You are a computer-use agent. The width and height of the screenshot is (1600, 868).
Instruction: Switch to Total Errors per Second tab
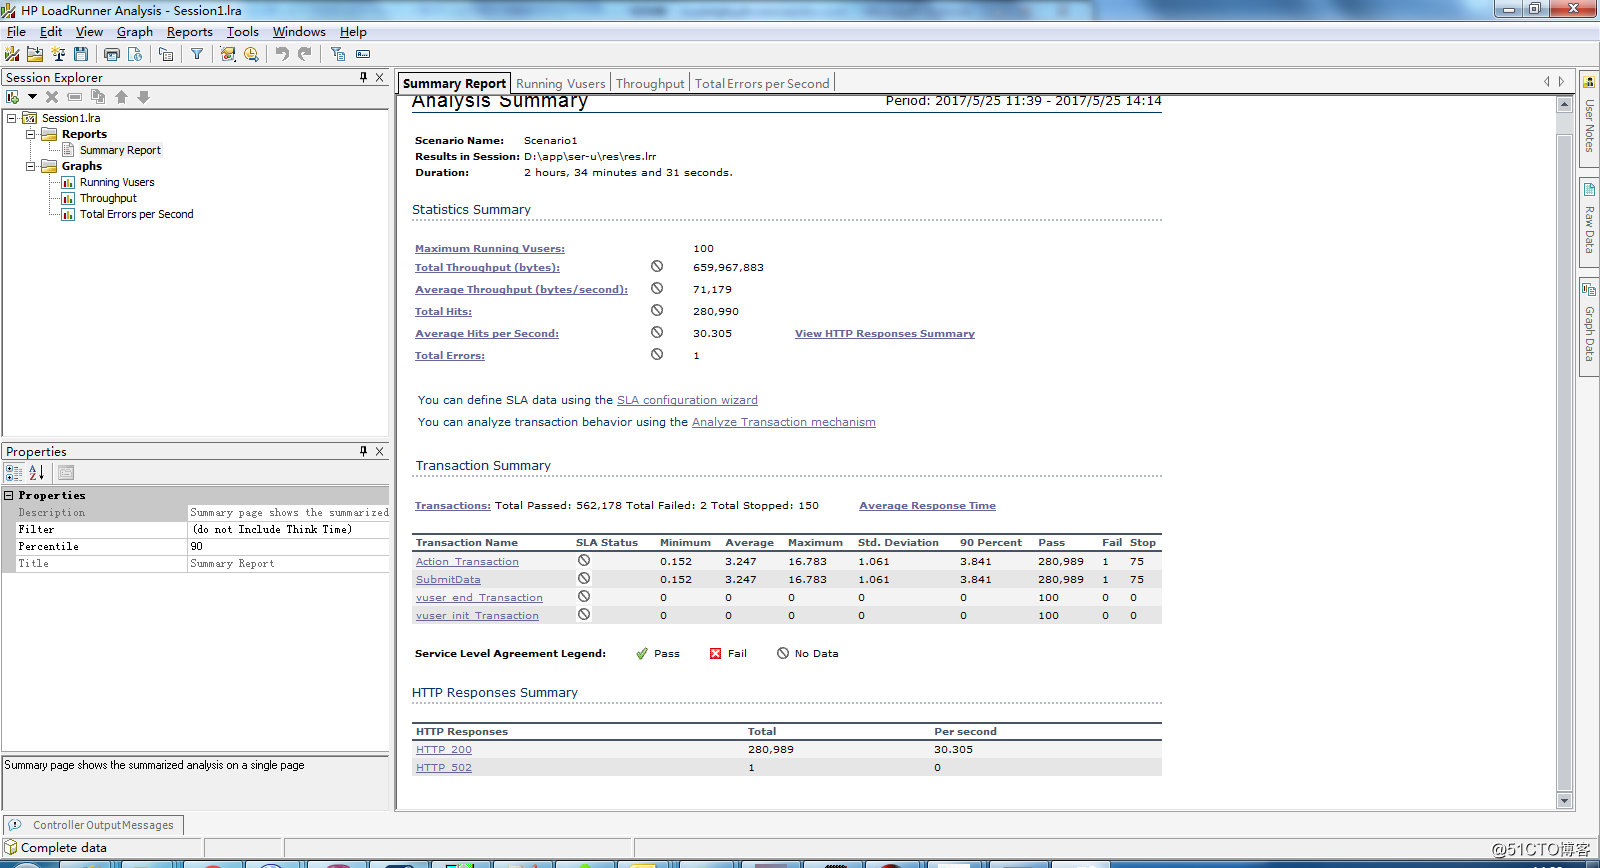(x=762, y=84)
